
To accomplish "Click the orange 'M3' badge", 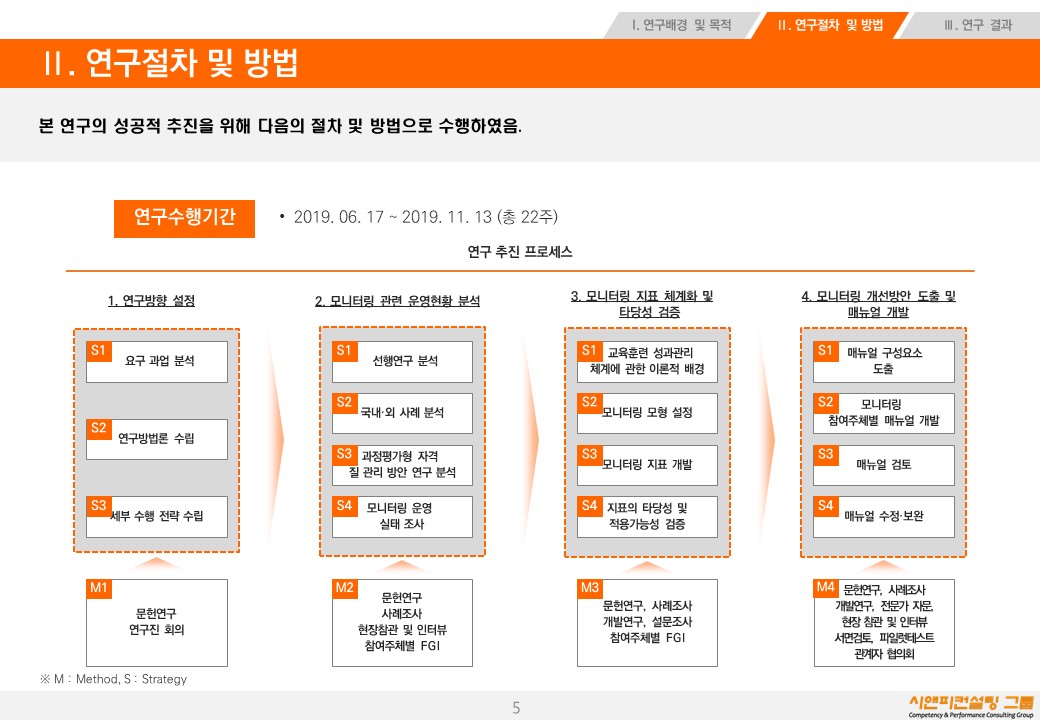I will coord(590,588).
